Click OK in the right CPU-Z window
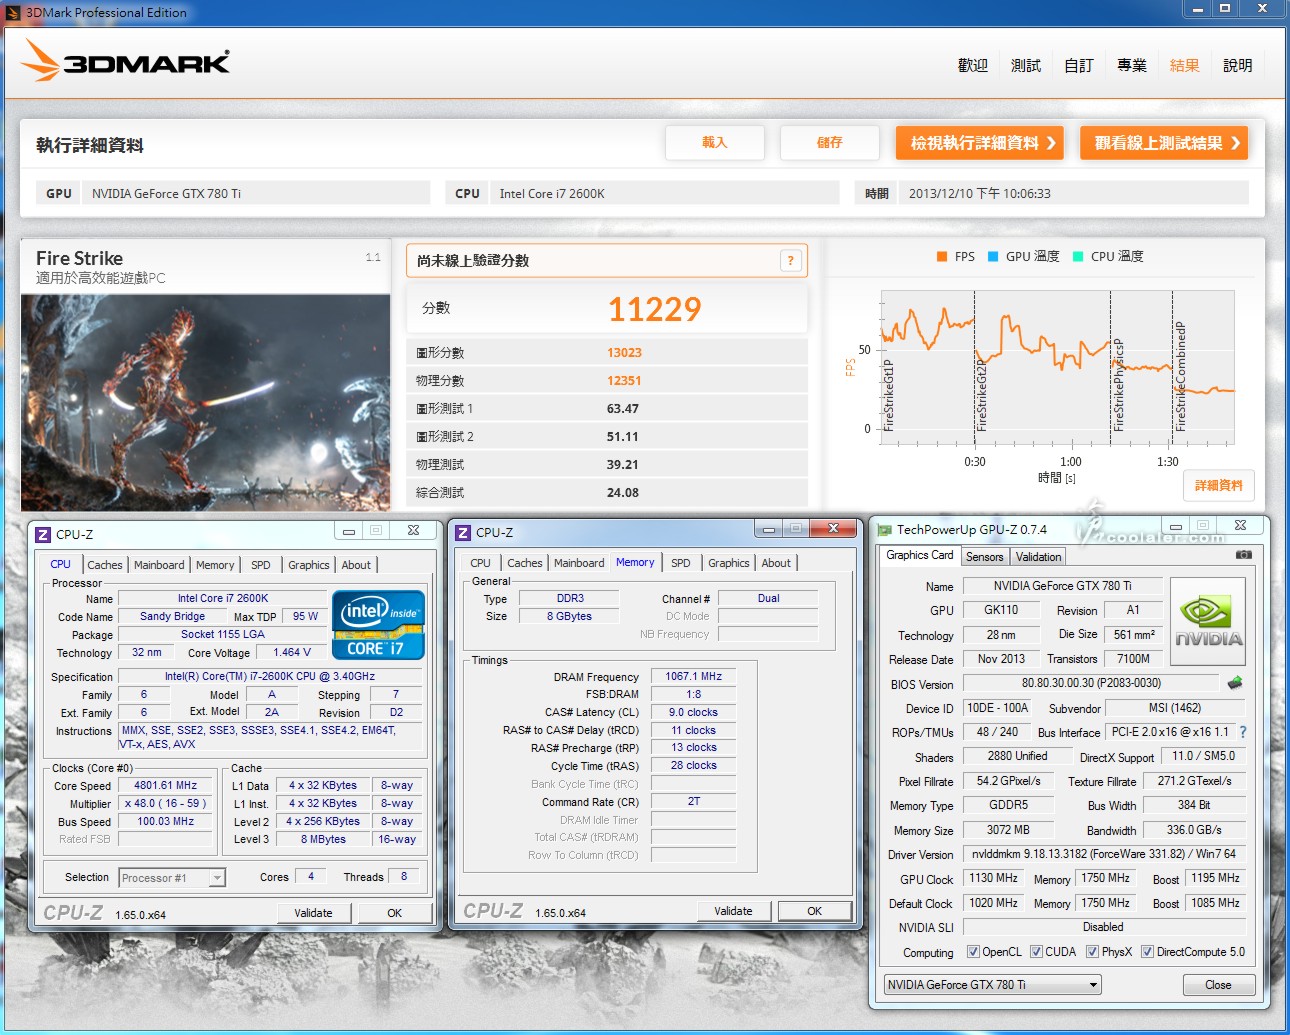 click(x=815, y=911)
